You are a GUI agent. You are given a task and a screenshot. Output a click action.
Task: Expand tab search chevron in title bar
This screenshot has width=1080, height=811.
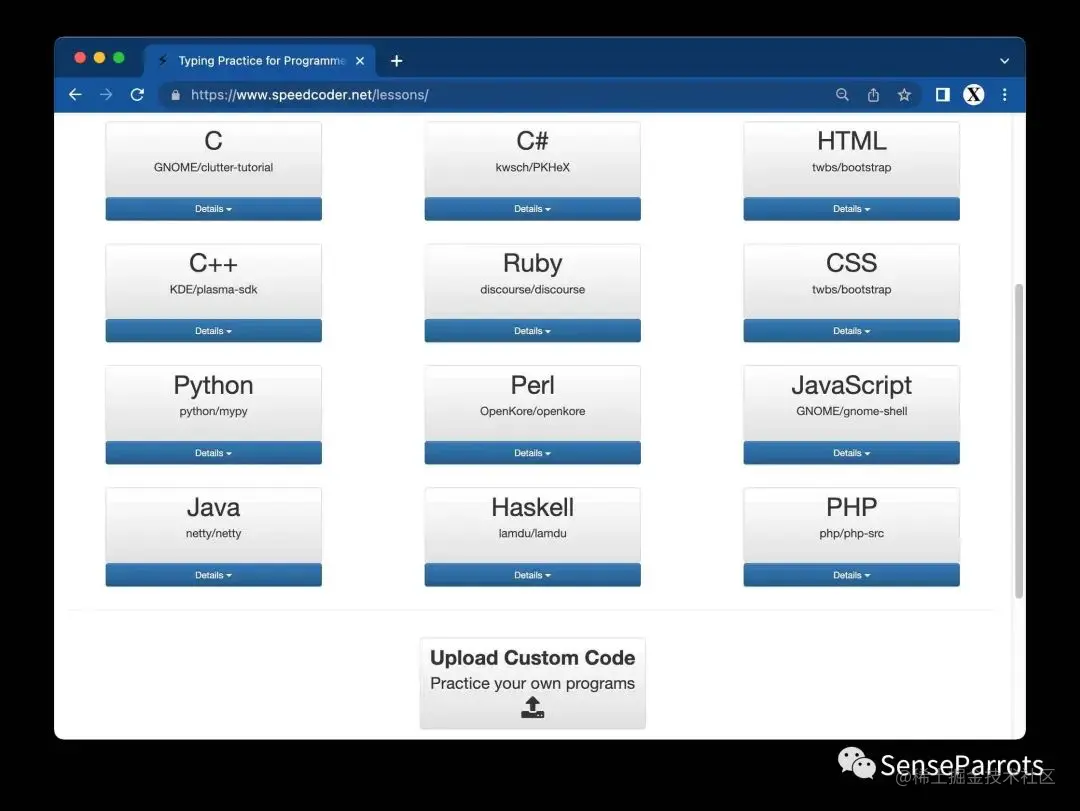[x=1004, y=61]
